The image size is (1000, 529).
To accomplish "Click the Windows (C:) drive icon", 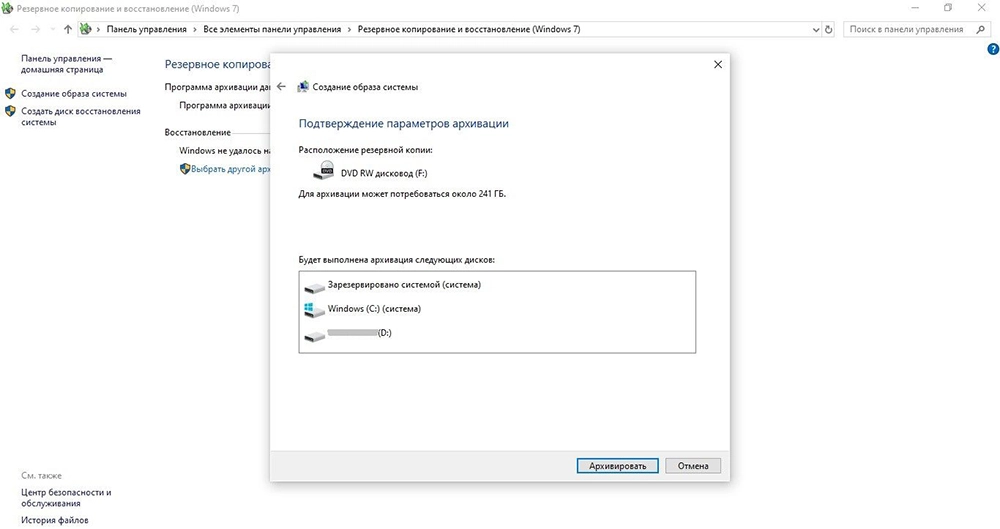I will coord(314,309).
